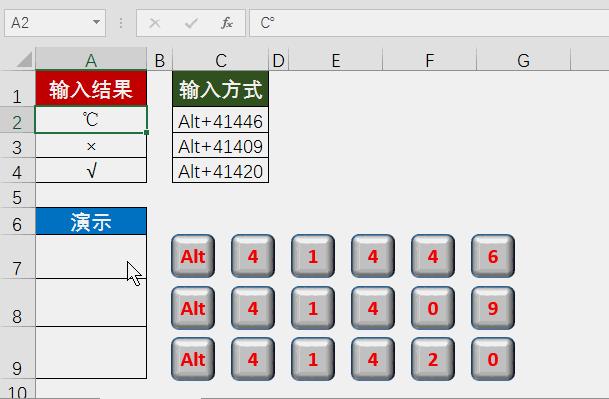Screen dimensions: 609x399
Task: Select row 1 header
Action: [x=17, y=89]
